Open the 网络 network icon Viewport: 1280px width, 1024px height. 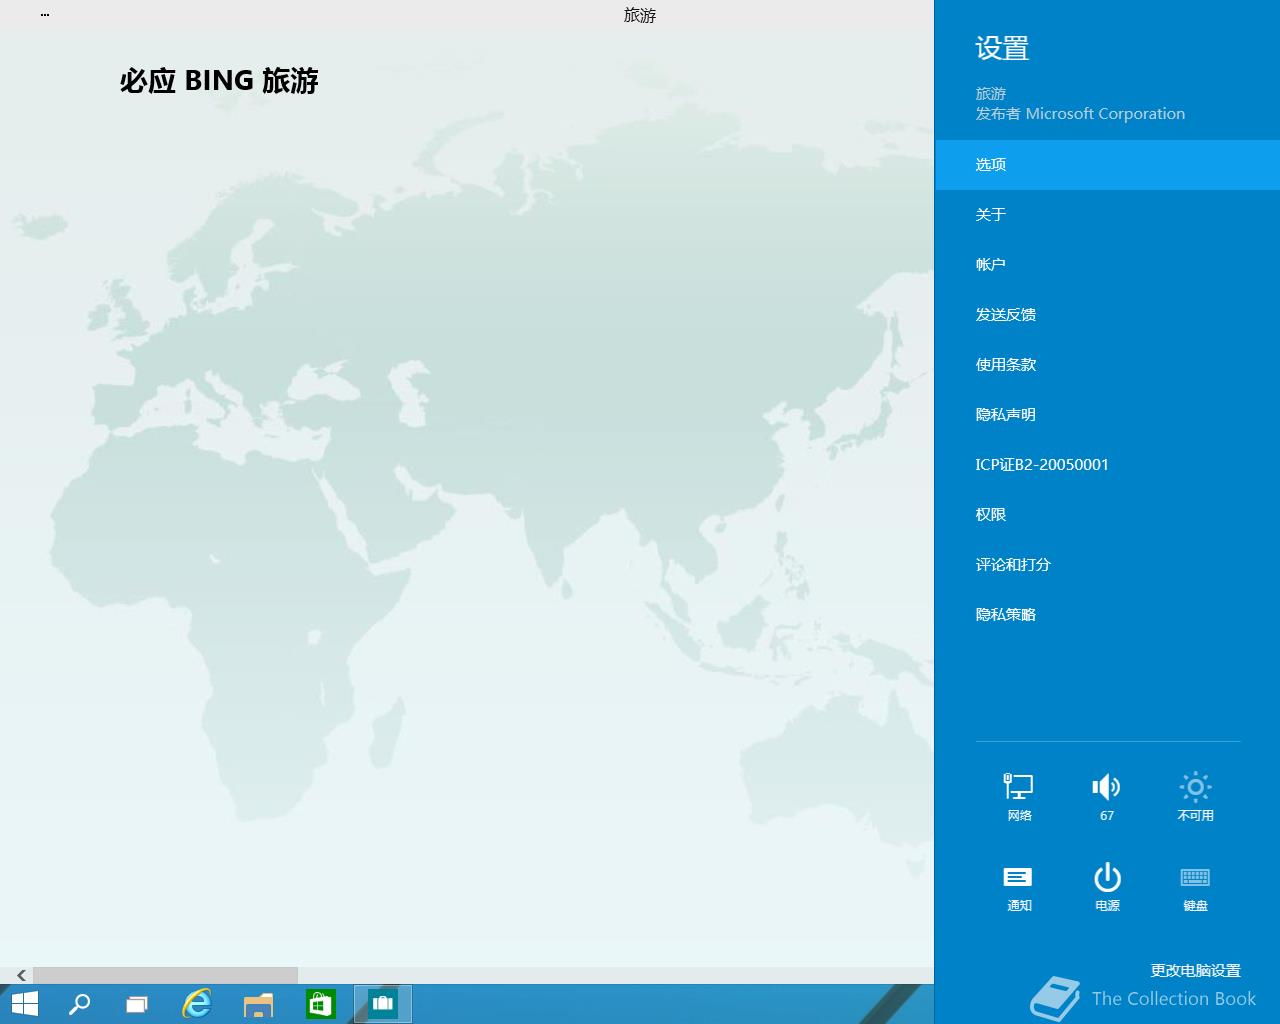[x=1019, y=797]
